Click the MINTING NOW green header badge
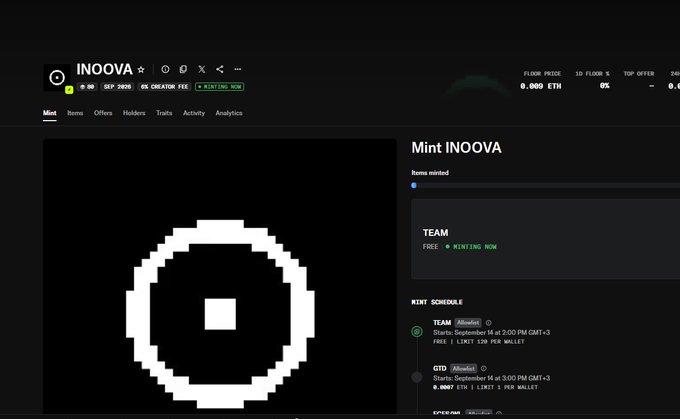The height and width of the screenshot is (419, 680). tap(219, 87)
